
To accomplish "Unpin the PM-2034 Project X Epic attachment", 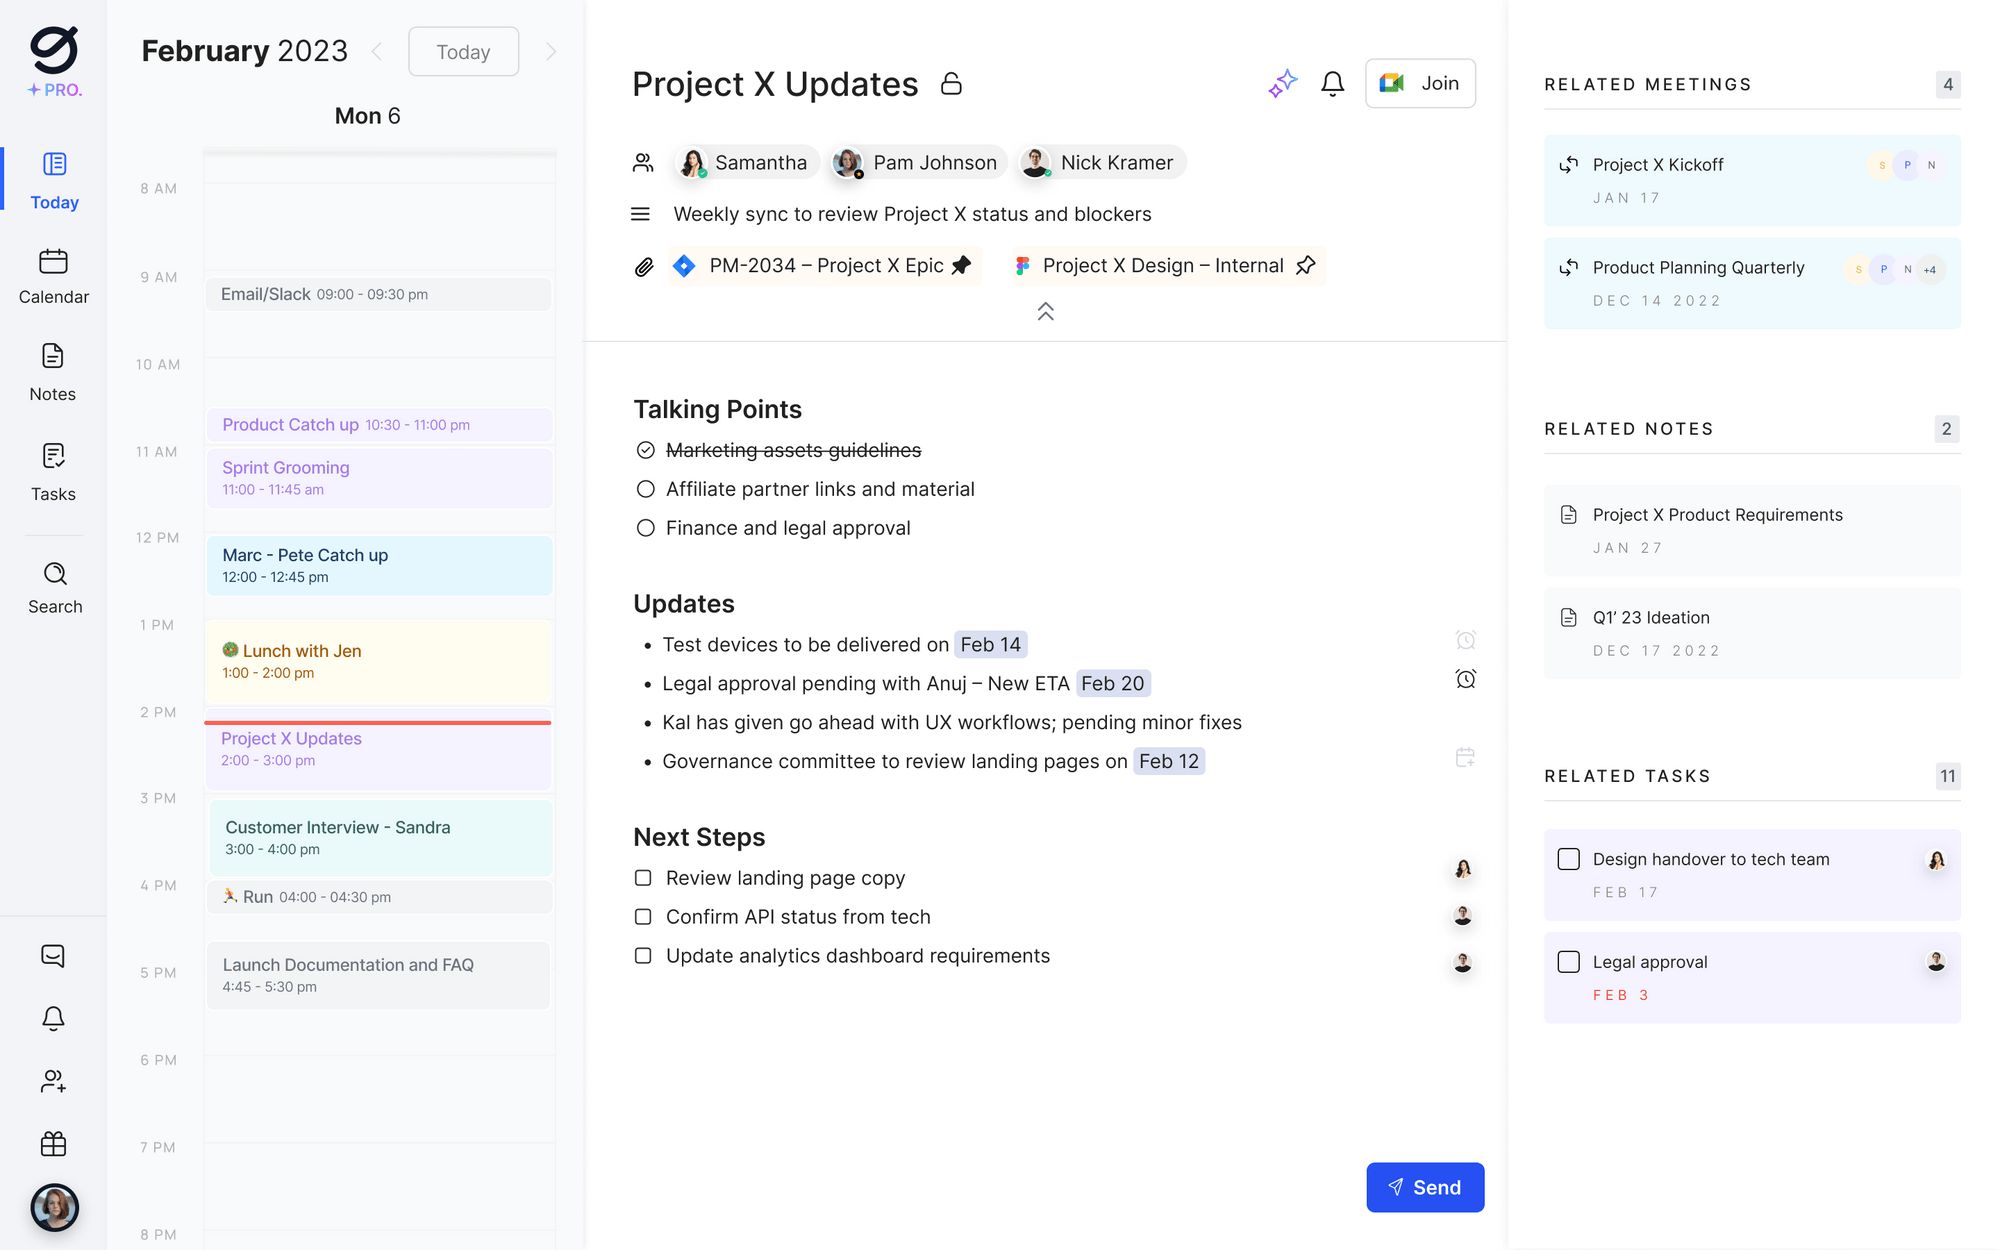I will point(962,265).
